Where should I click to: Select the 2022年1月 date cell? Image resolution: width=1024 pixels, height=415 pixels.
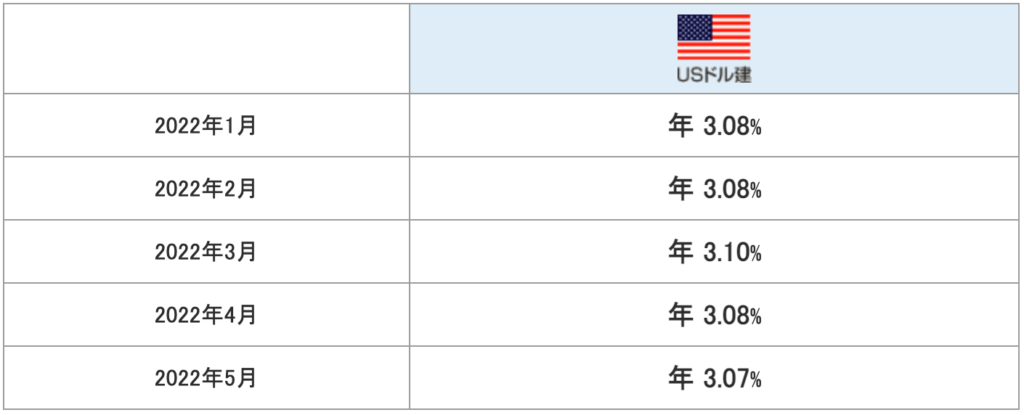pyautogui.click(x=206, y=126)
